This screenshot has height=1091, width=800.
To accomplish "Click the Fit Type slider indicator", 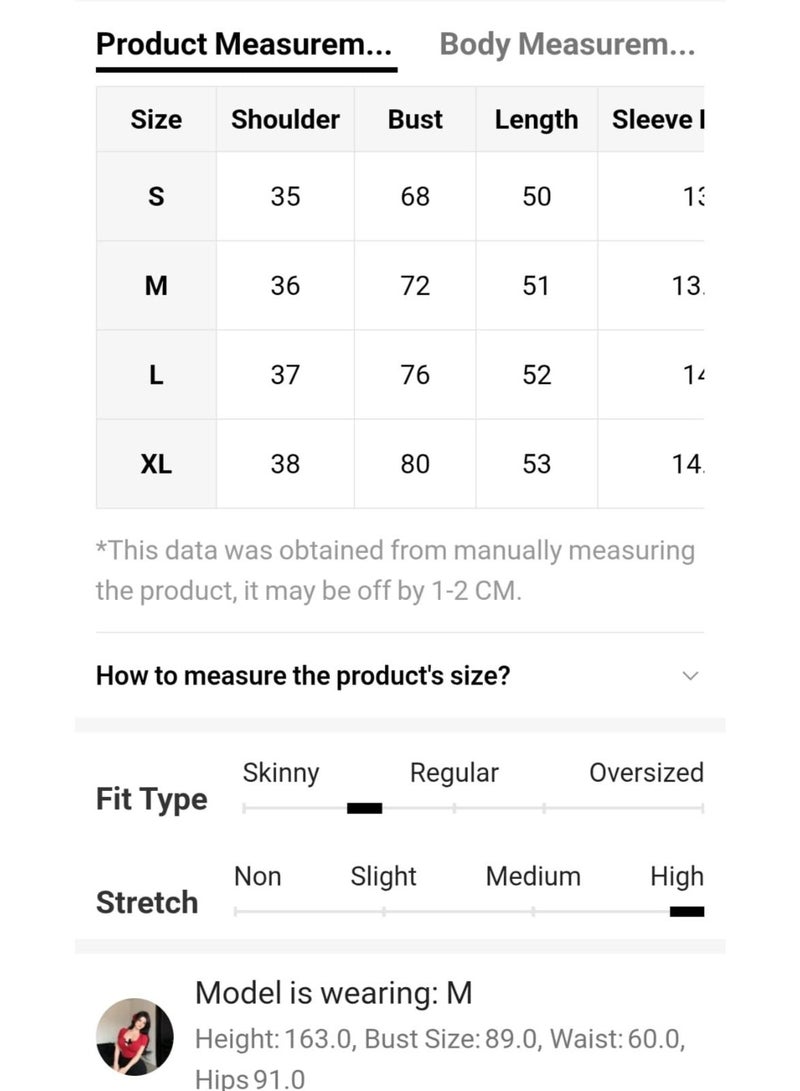I will point(365,808).
